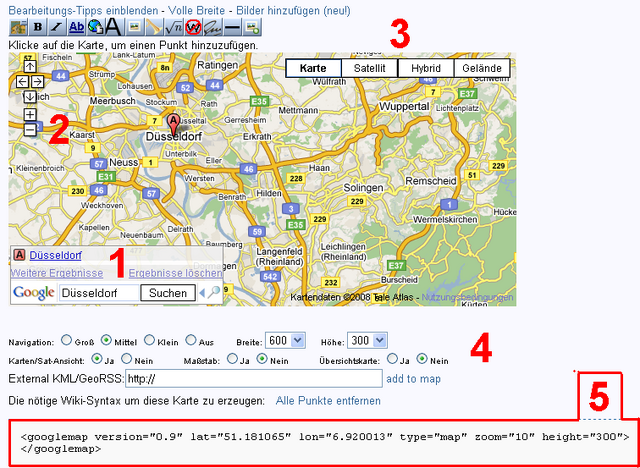Enable Maßstab with Ja radio
The height and width of the screenshot is (468, 640).
tap(232, 359)
